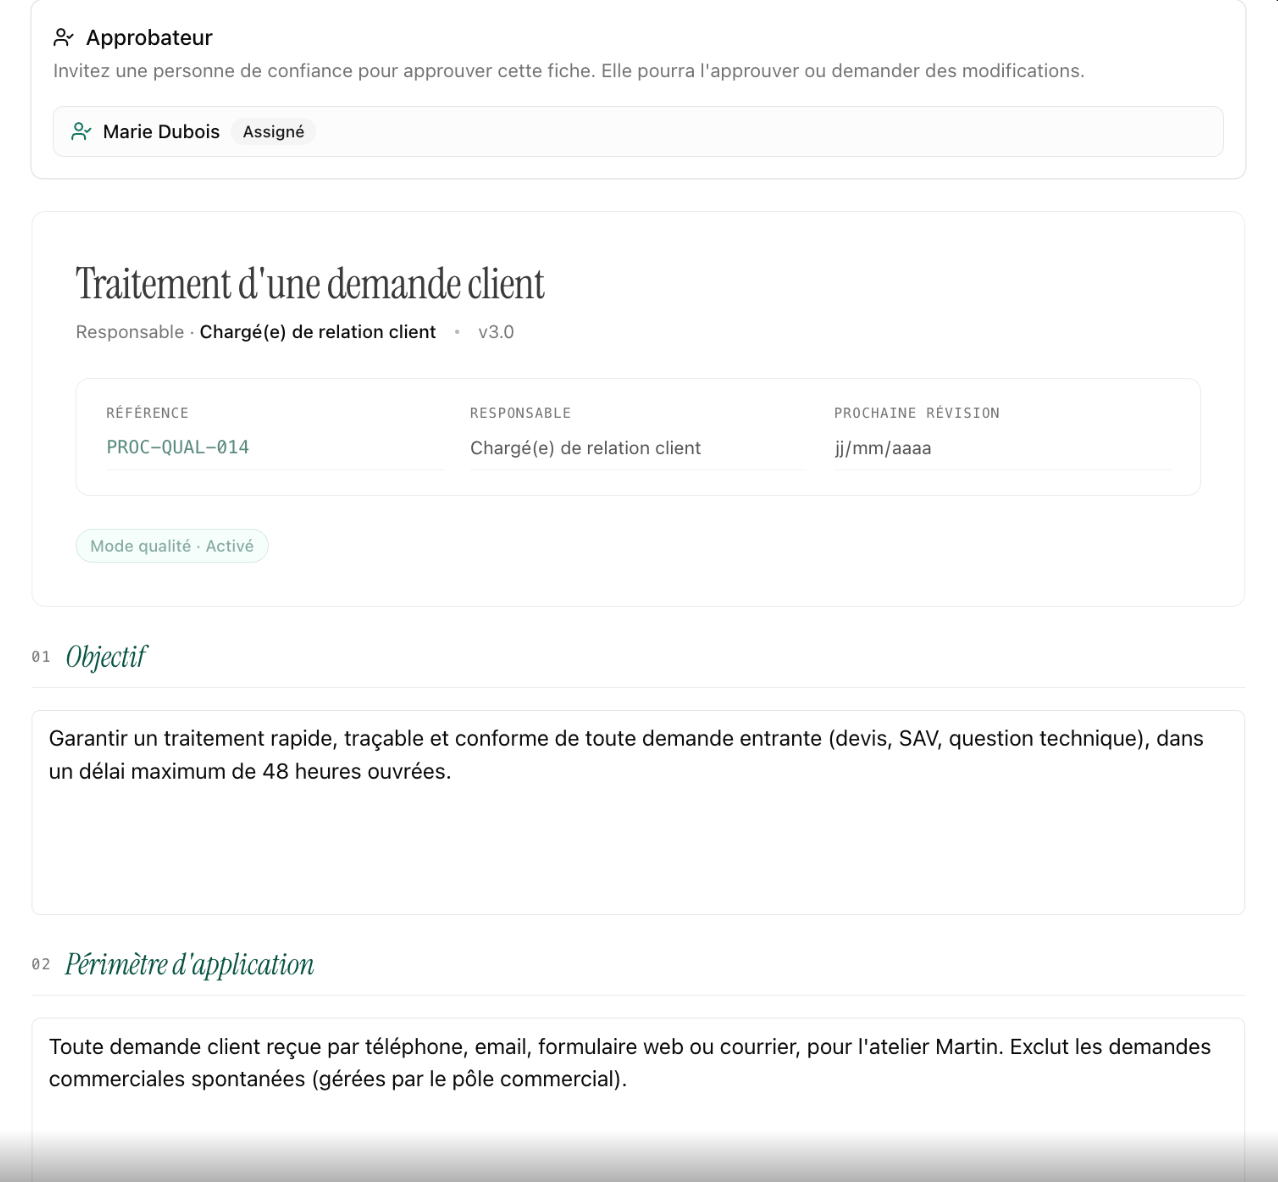The height and width of the screenshot is (1182, 1278).
Task: Click the v3.0 version label
Action: (x=496, y=332)
